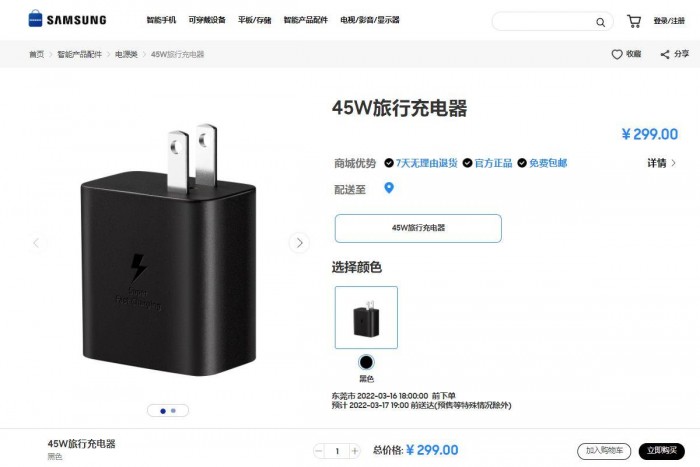The height and width of the screenshot is (467, 700).
Task: Click the 立即购买 buy now button
Action: click(662, 451)
